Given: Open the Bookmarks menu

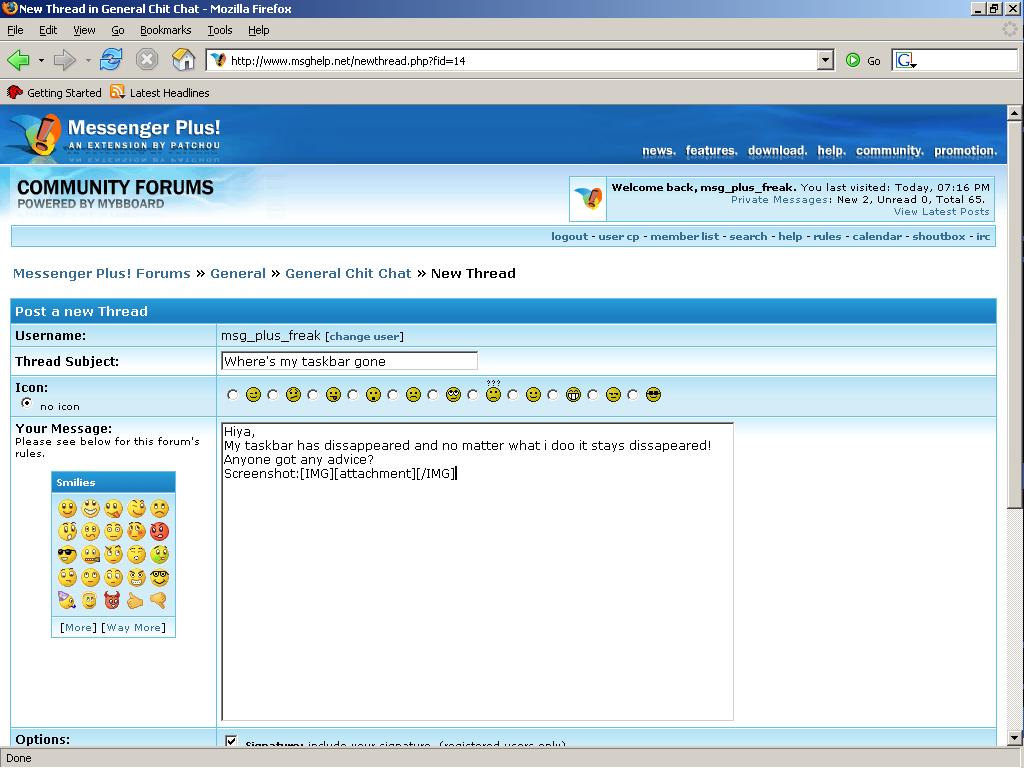Looking at the screenshot, I should (x=165, y=30).
